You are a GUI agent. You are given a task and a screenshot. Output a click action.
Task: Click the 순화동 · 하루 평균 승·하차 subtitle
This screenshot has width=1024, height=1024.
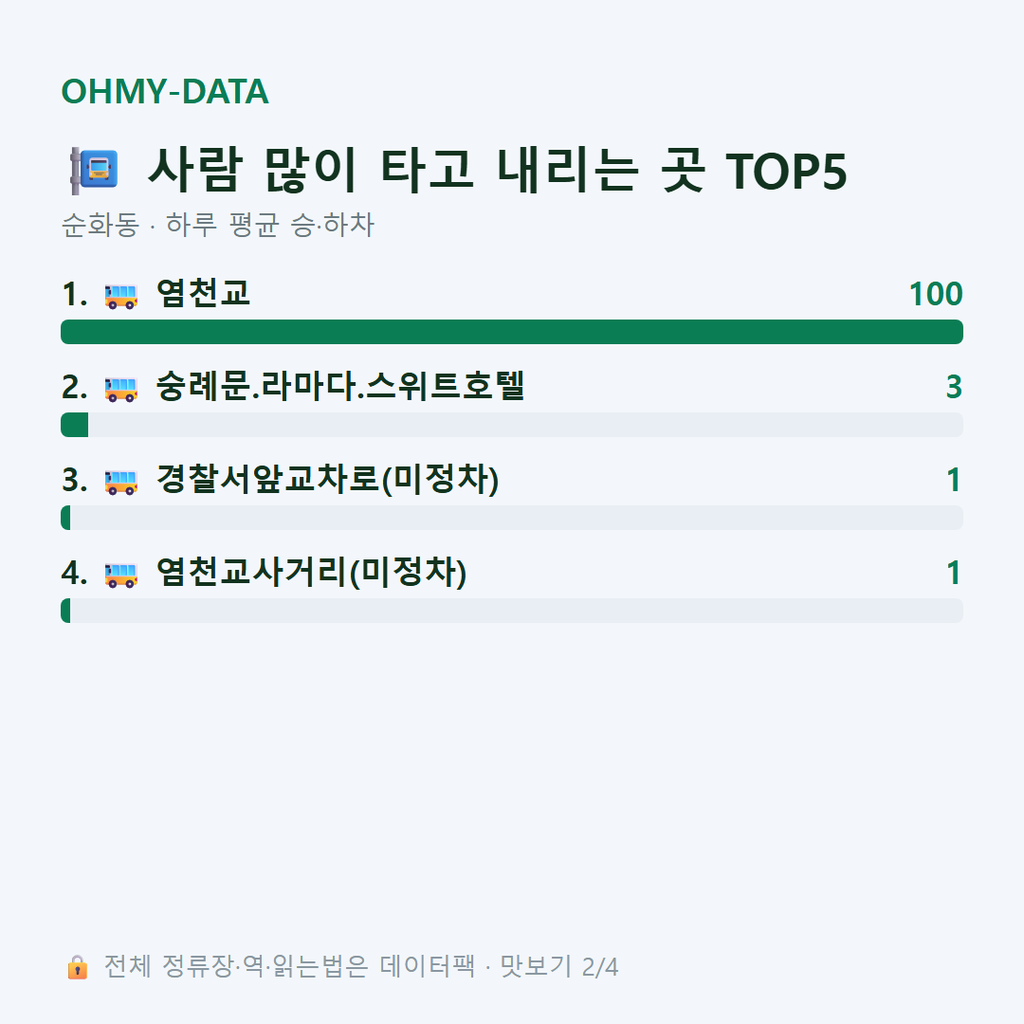point(217,225)
